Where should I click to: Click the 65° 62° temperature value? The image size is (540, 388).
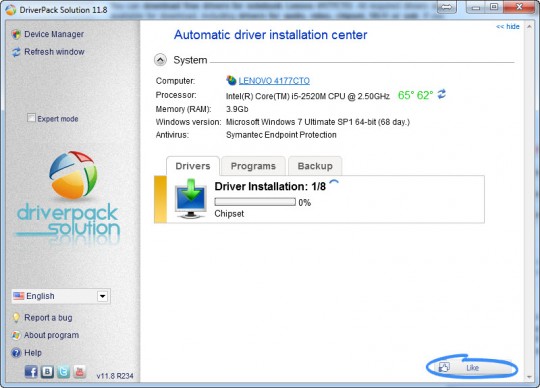pos(415,95)
